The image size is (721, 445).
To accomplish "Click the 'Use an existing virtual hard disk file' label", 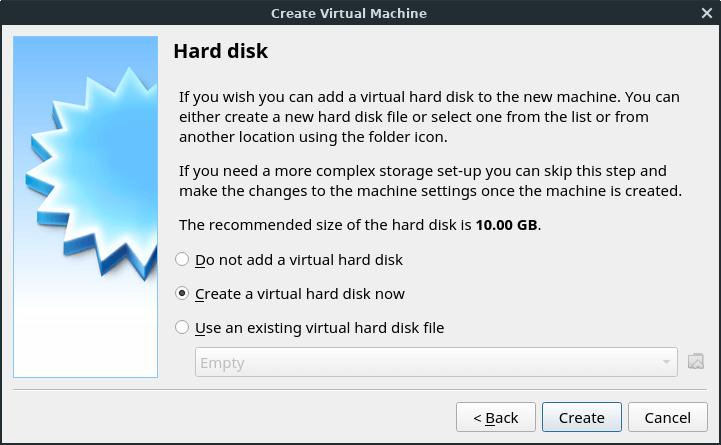I will point(319,327).
